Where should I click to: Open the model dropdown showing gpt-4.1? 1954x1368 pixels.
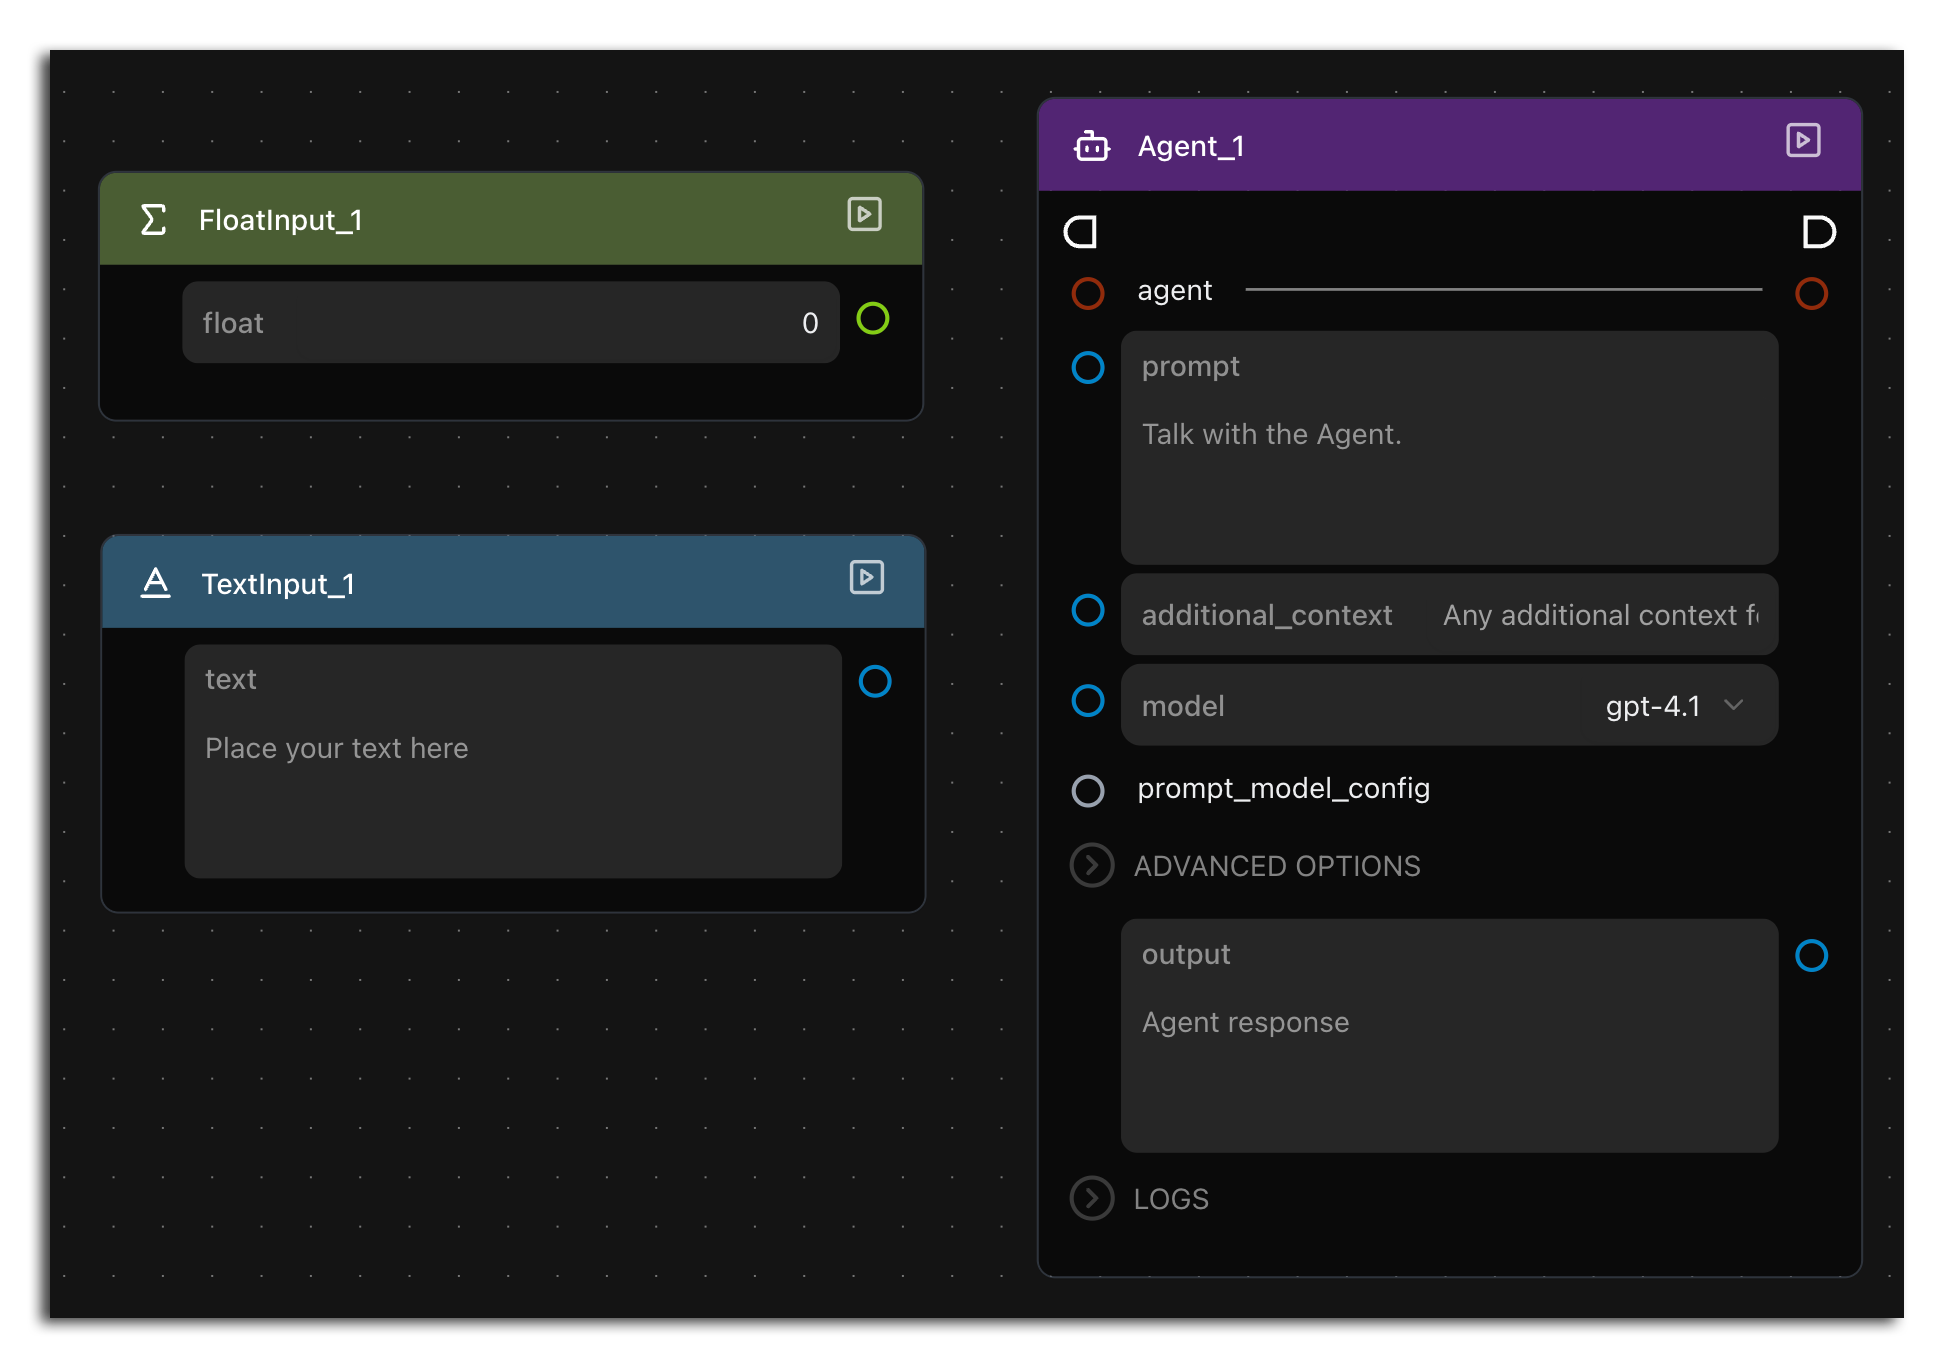coord(1449,705)
